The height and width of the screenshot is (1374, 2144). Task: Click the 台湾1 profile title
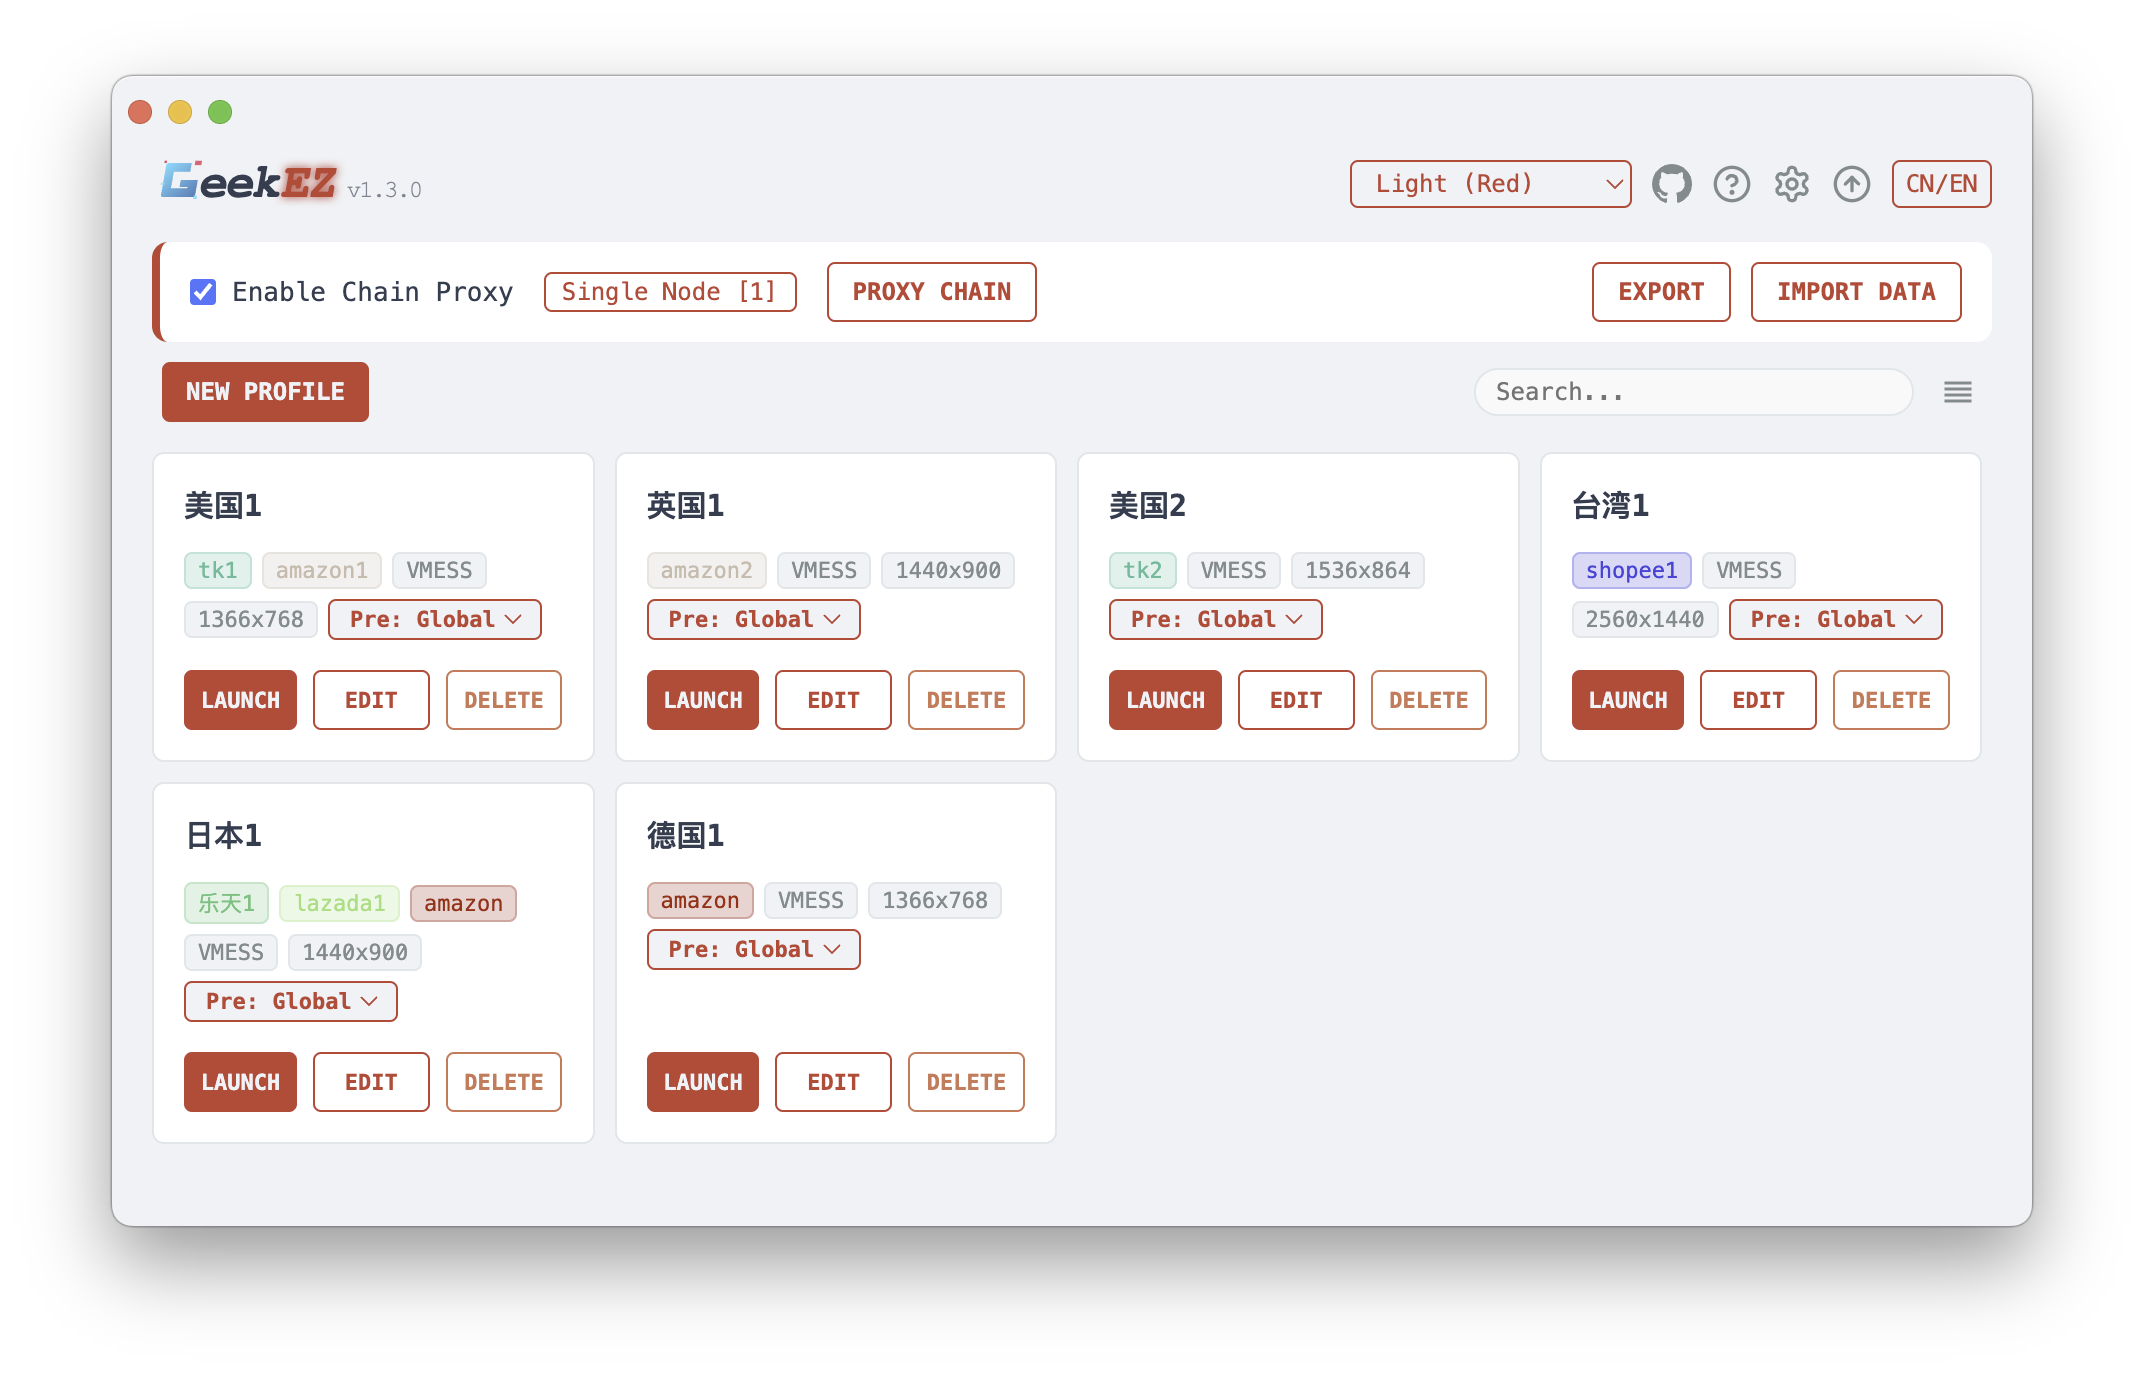click(x=1610, y=505)
